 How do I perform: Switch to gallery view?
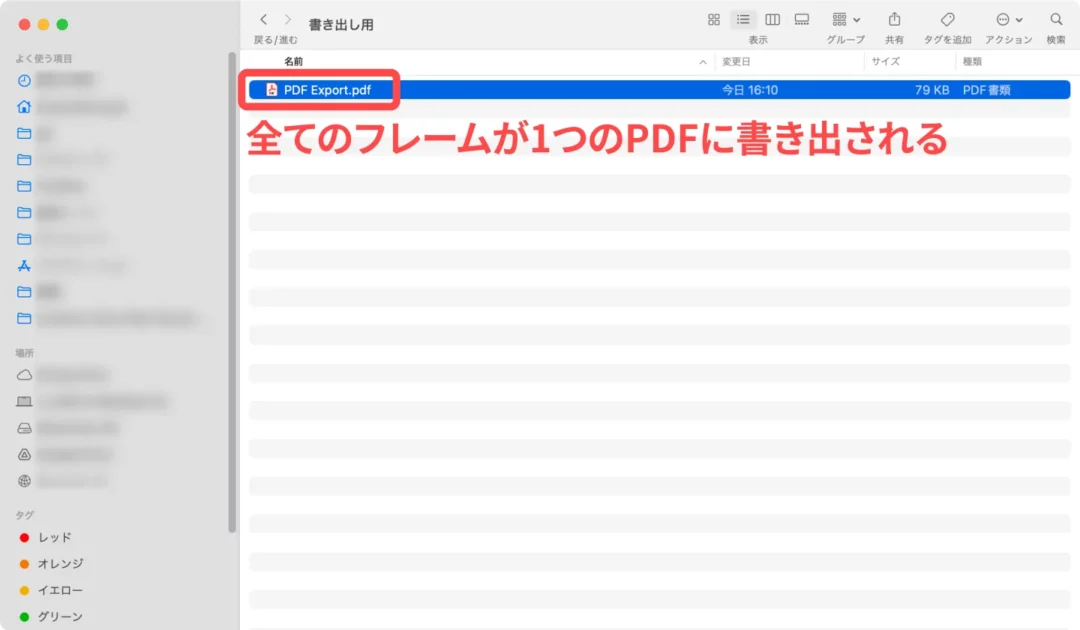(801, 20)
